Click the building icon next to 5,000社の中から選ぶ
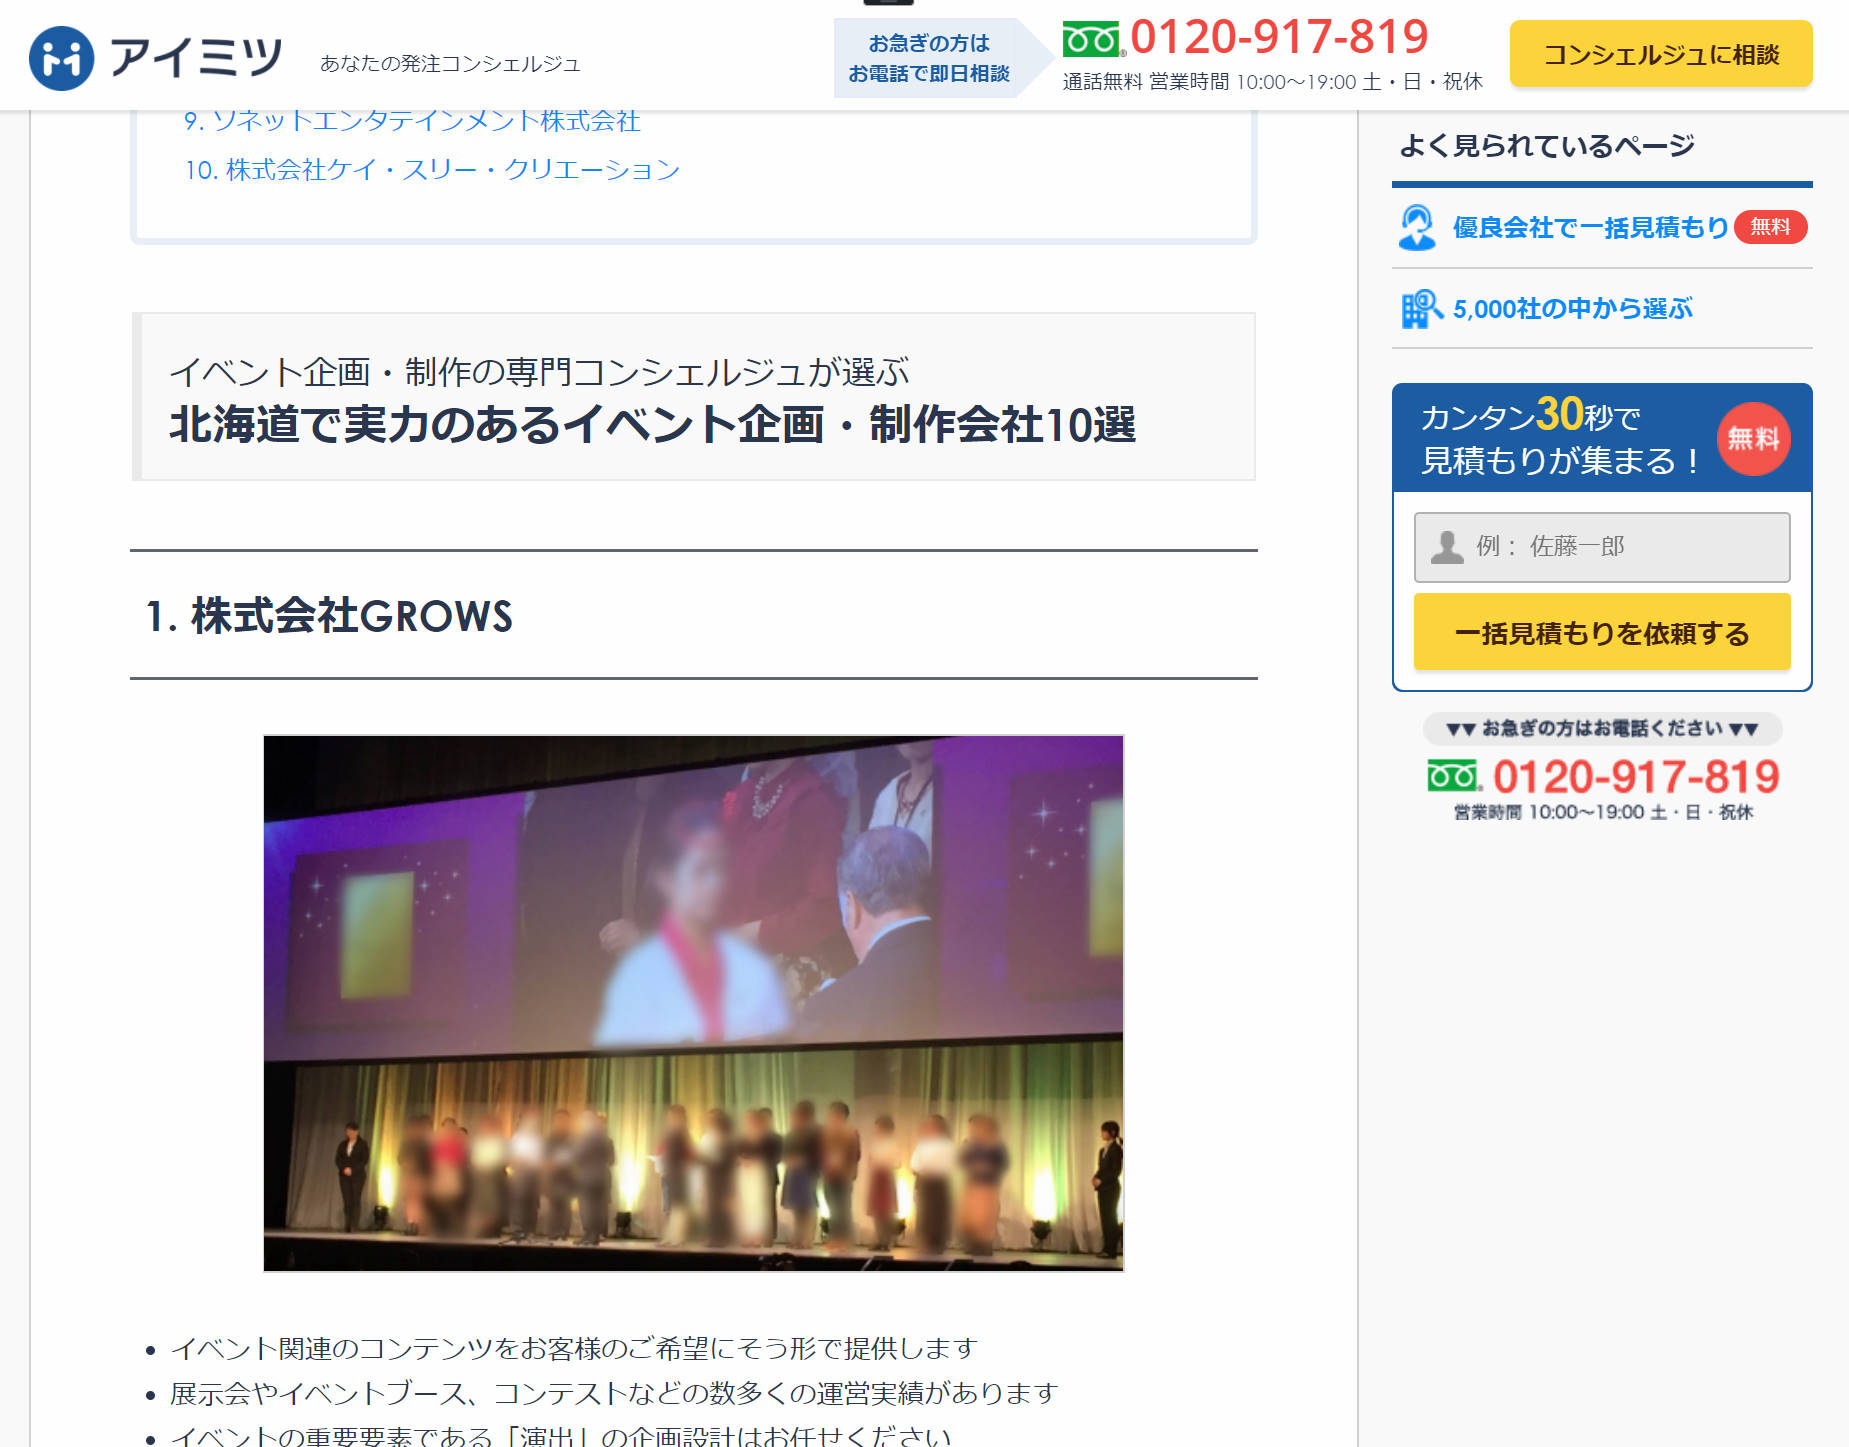Image resolution: width=1849 pixels, height=1447 pixels. [x=1418, y=307]
